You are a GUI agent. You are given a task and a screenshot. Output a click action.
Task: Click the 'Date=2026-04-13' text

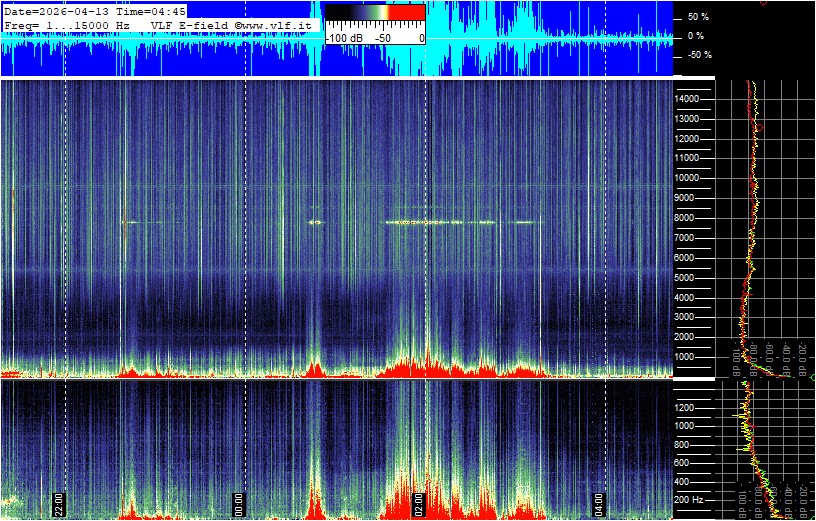coord(57,12)
